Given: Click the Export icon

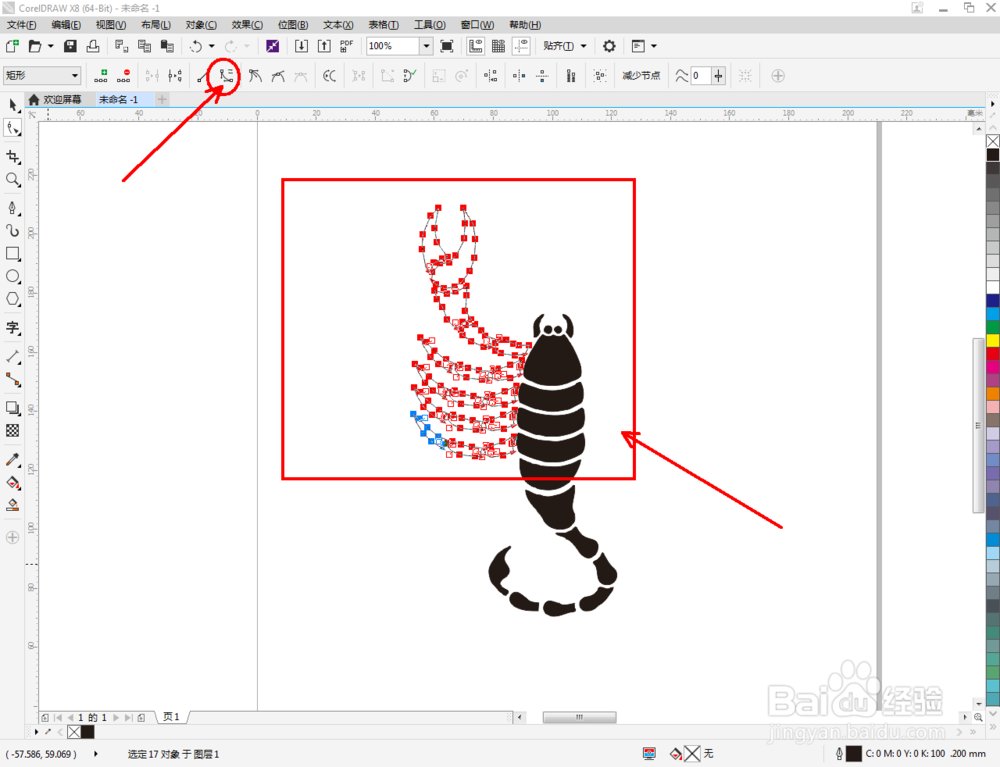Looking at the screenshot, I should click(324, 46).
